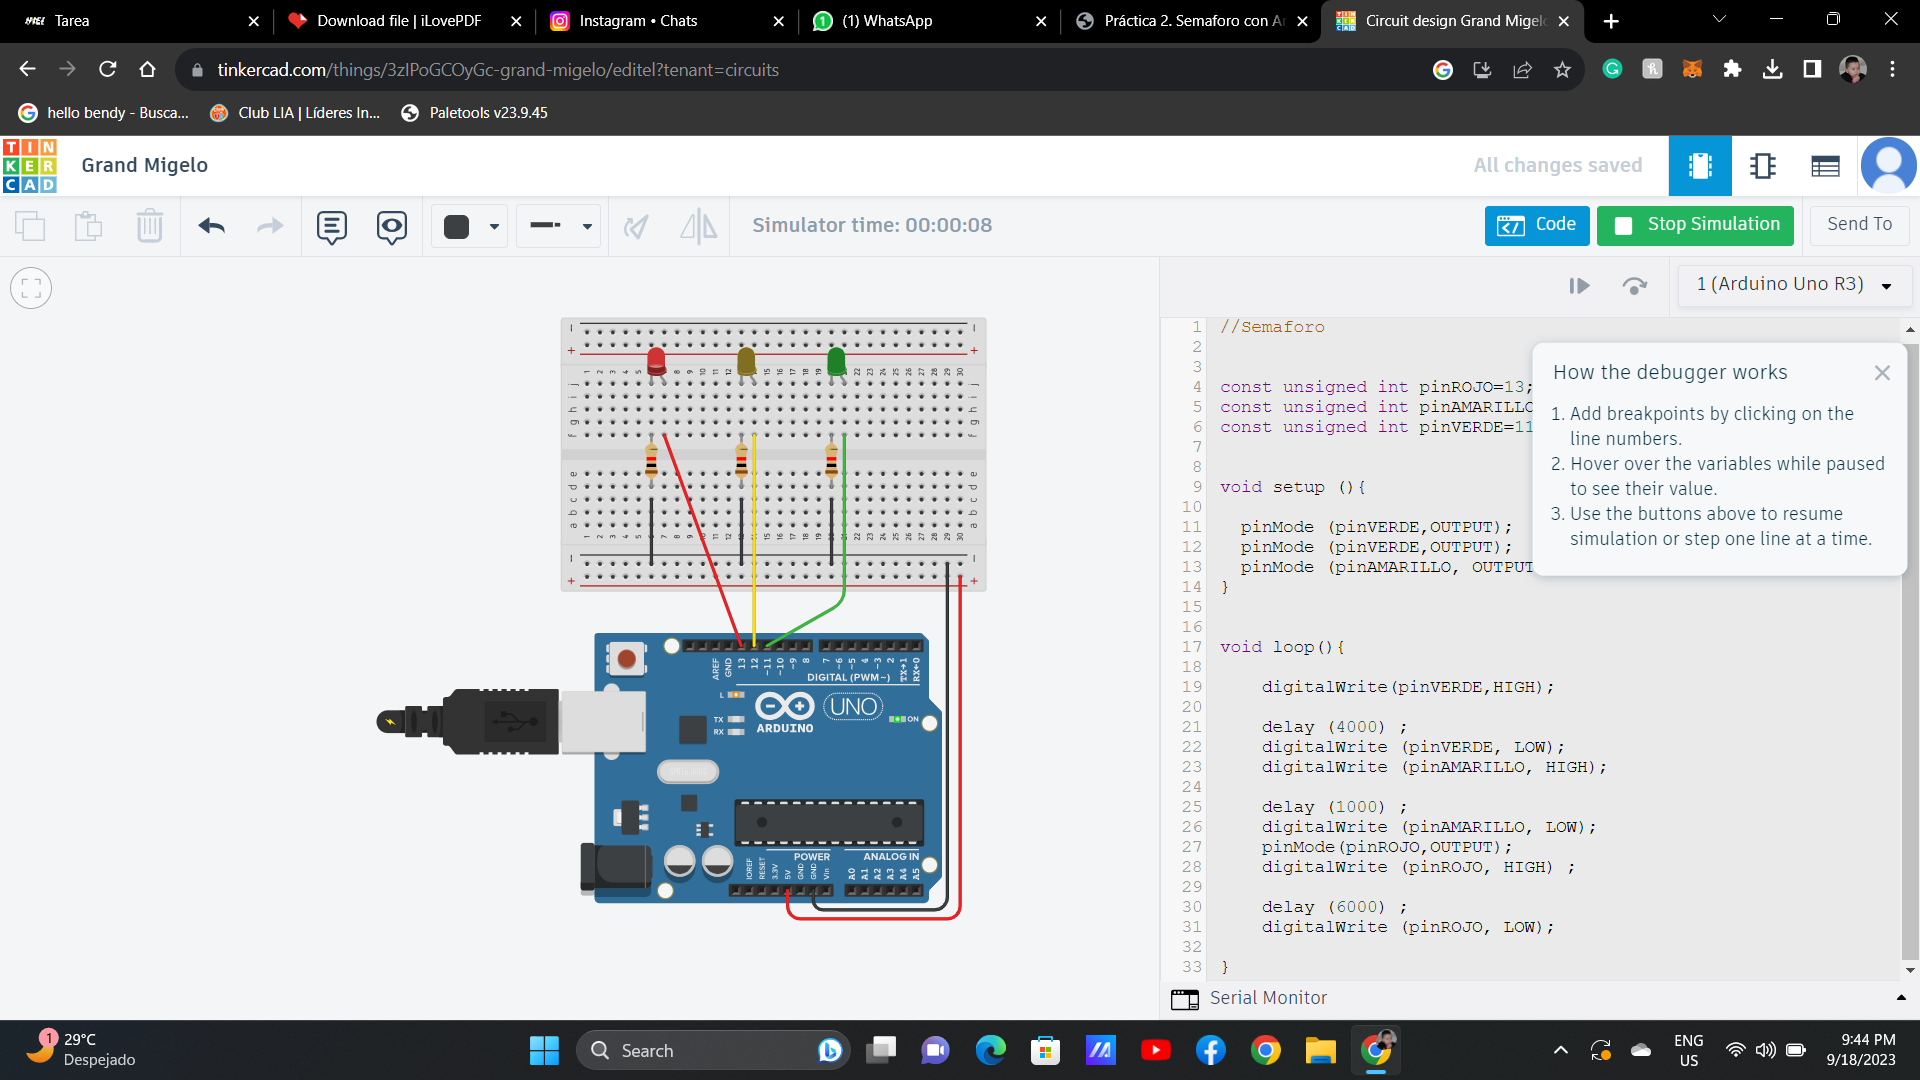
Task: Click the debugger step-over icon
Action: point(1634,286)
